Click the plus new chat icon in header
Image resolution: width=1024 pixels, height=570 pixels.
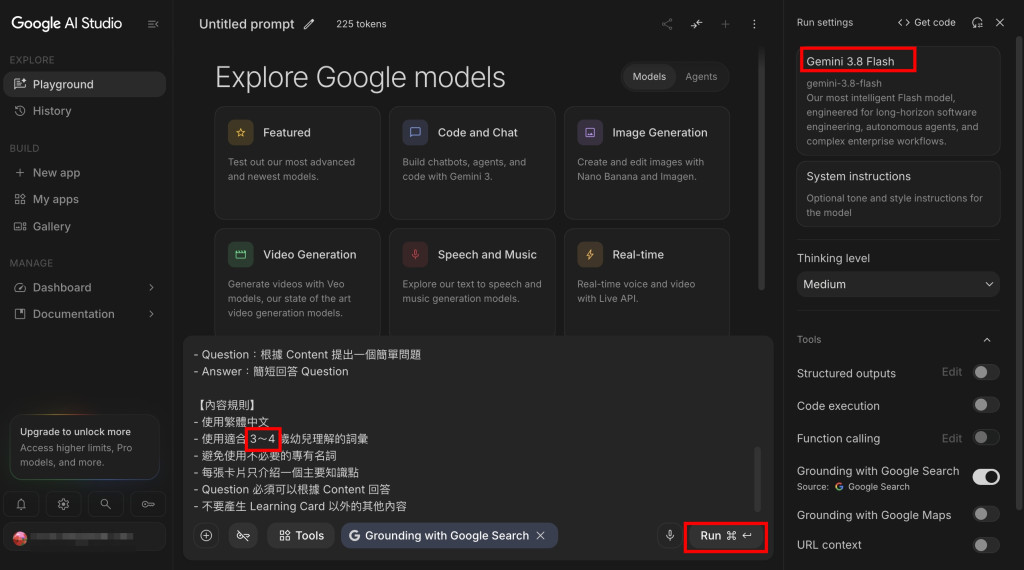pyautogui.click(x=725, y=24)
